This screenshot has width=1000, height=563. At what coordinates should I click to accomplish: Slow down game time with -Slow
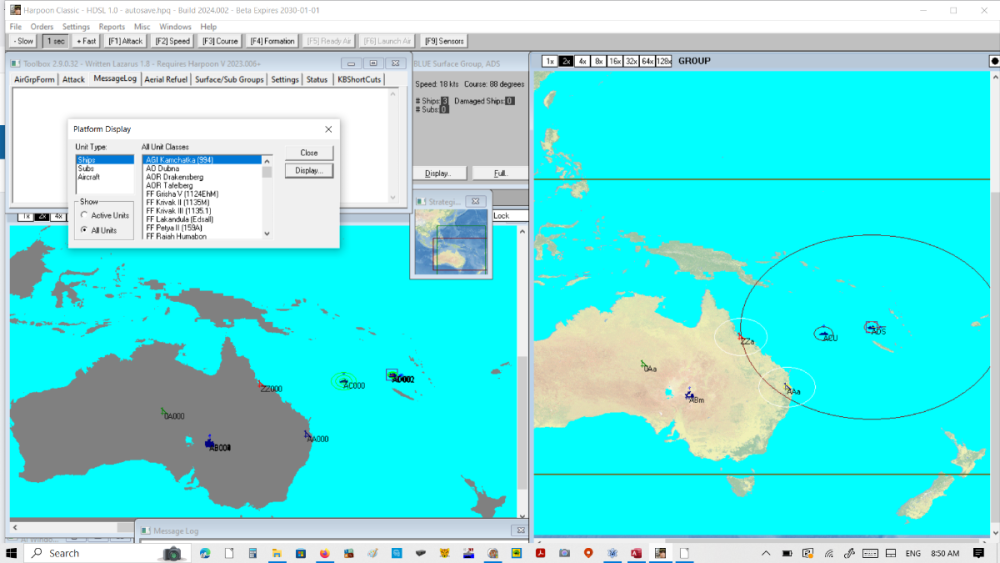pos(24,41)
